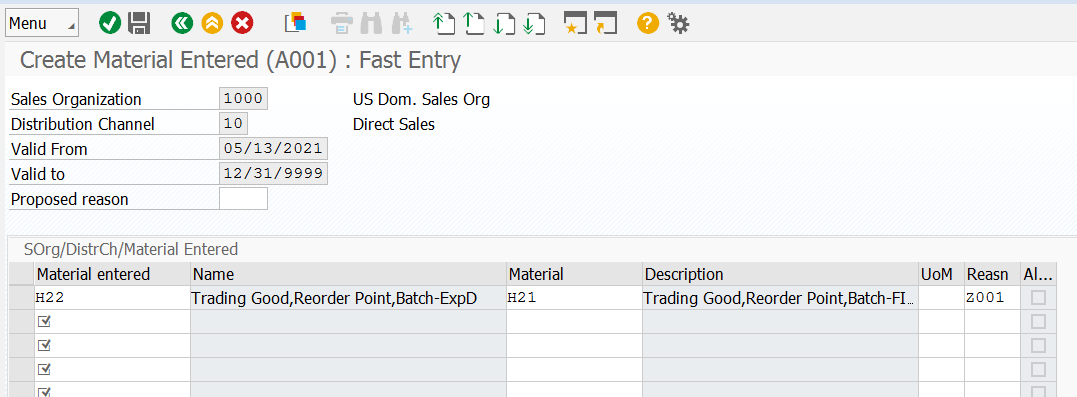Open Help with the question mark icon
The height and width of the screenshot is (397, 1077).
click(x=648, y=23)
